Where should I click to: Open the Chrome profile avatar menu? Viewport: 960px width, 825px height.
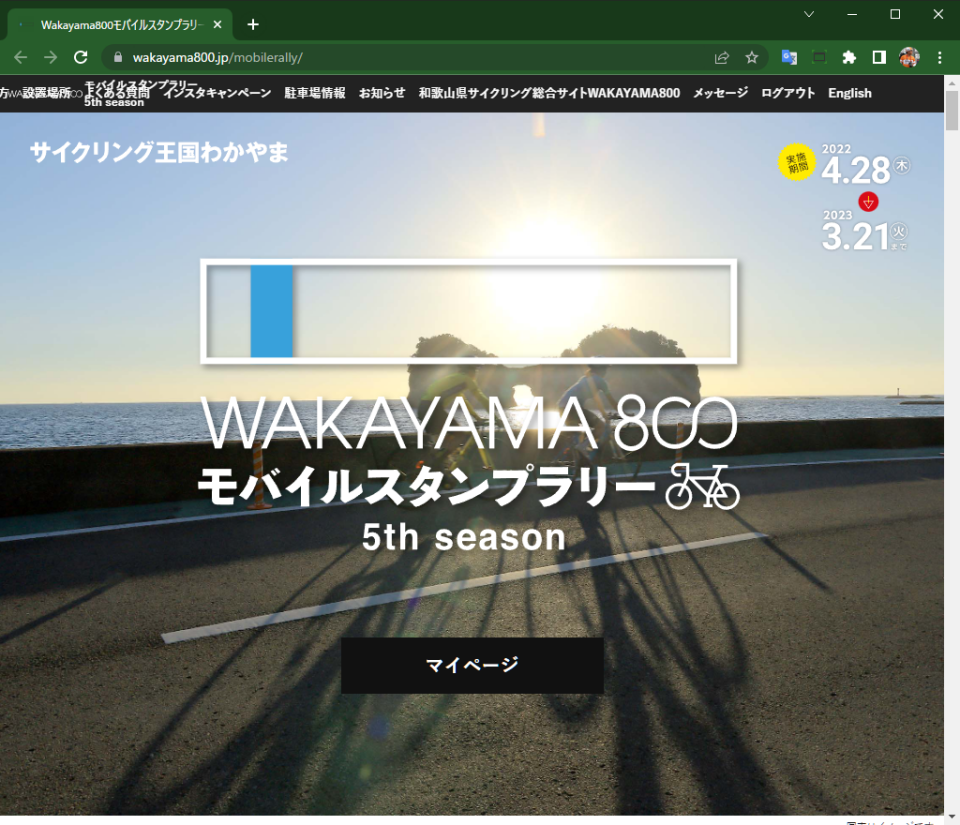tap(909, 58)
